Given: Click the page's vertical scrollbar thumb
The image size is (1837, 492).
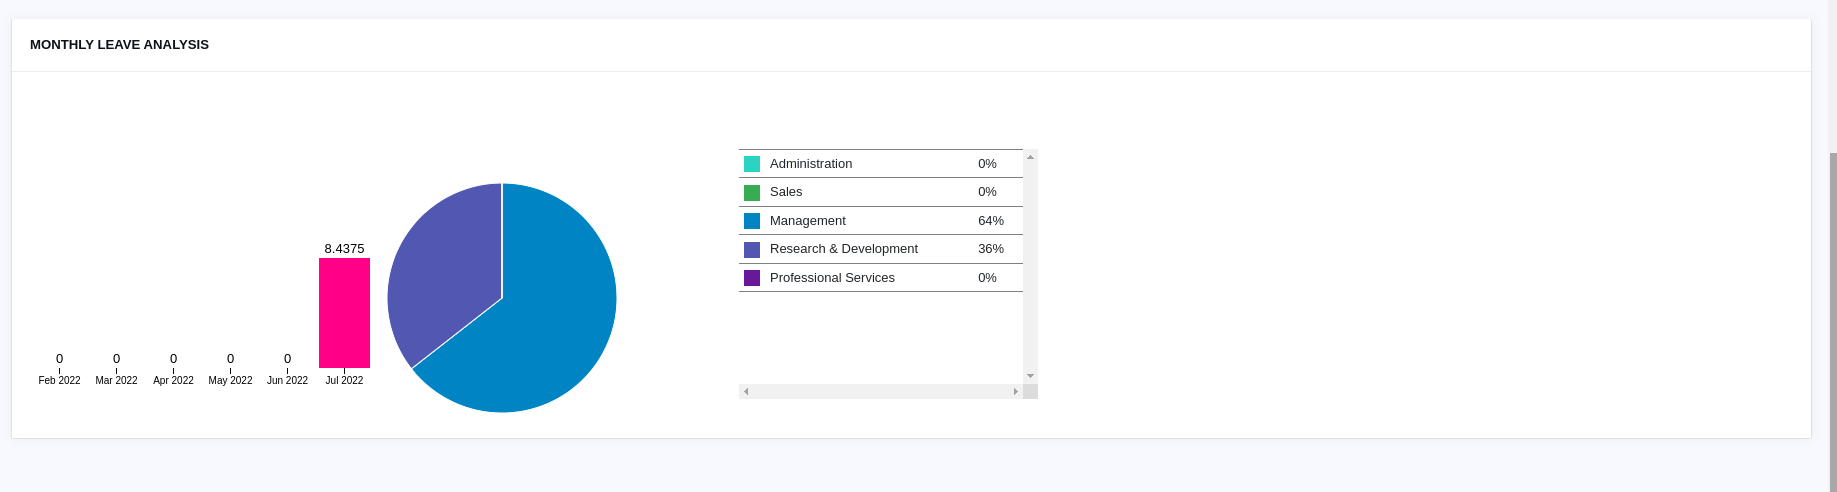Looking at the screenshot, I should (1833, 320).
